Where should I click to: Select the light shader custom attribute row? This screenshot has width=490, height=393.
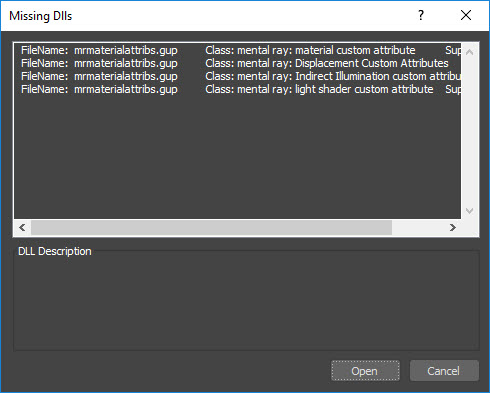tap(237, 89)
